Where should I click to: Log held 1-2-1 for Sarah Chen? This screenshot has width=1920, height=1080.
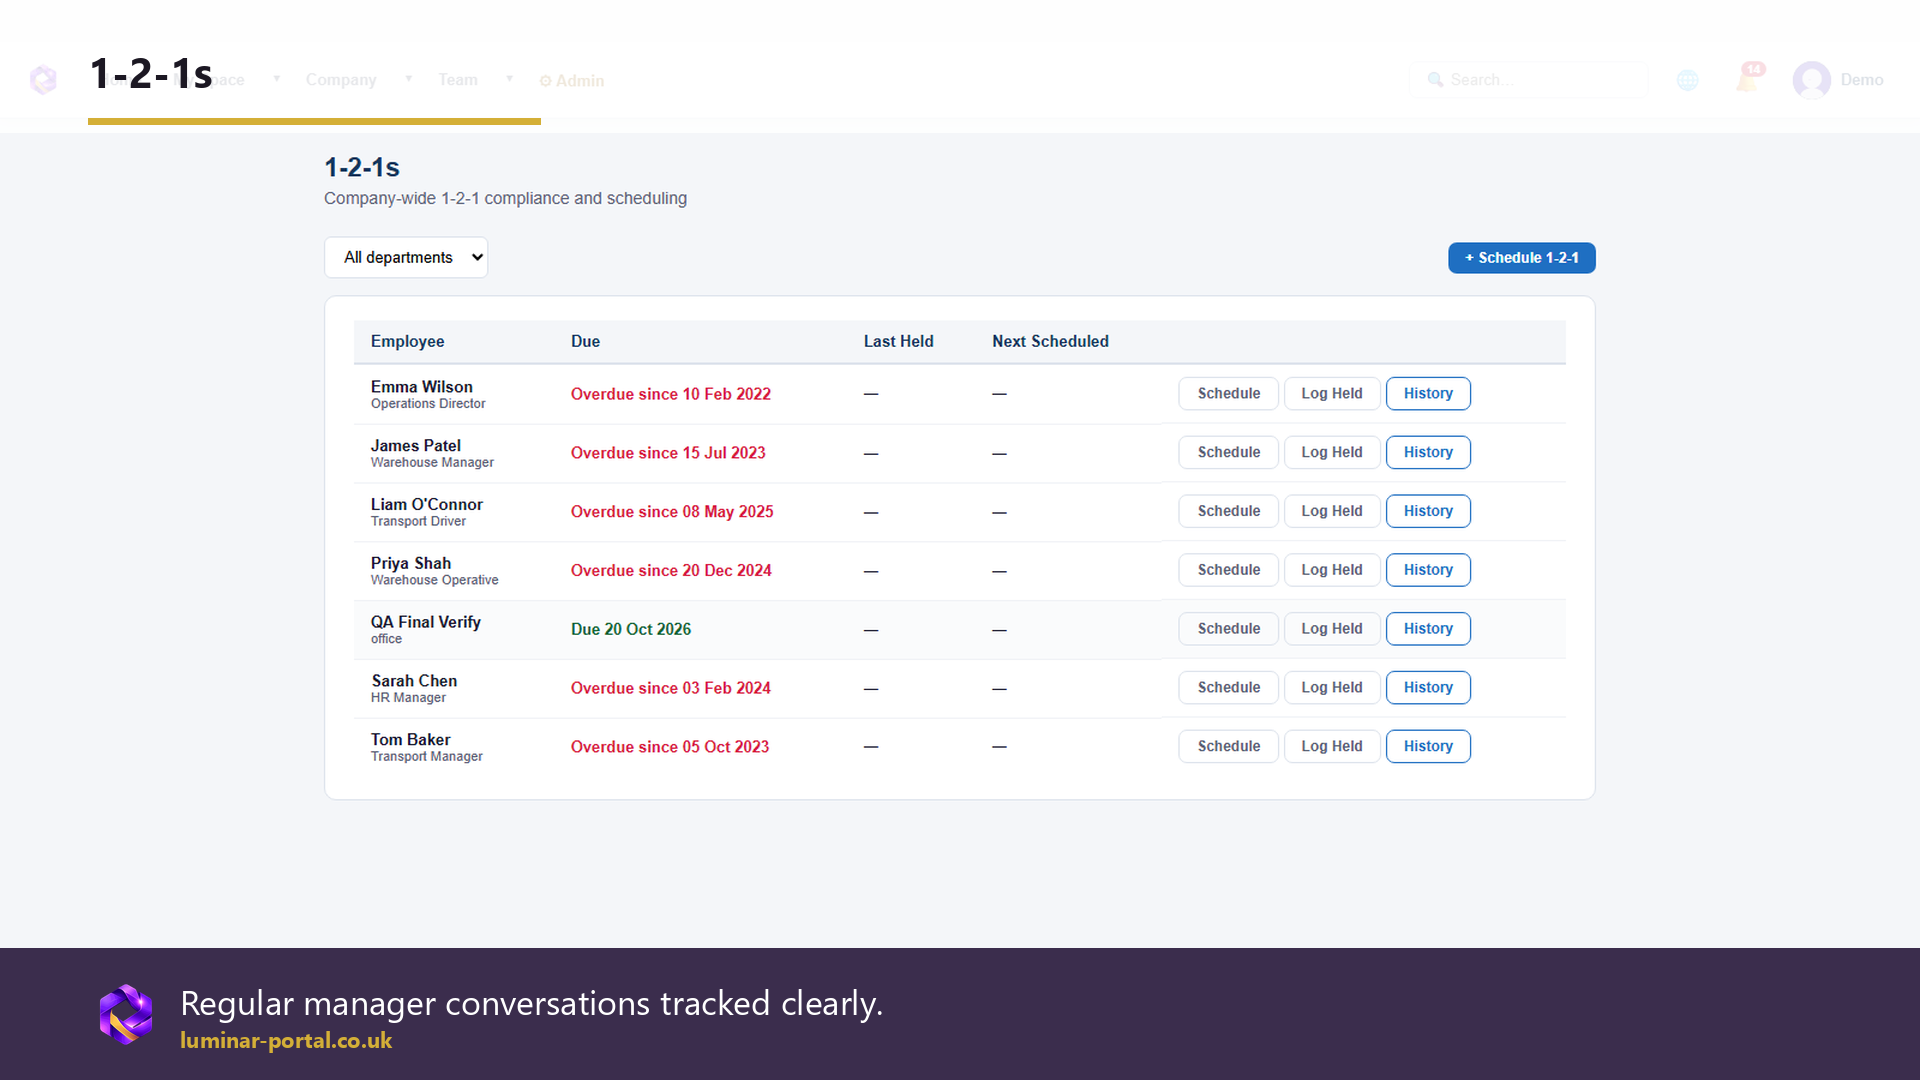[1331, 688]
